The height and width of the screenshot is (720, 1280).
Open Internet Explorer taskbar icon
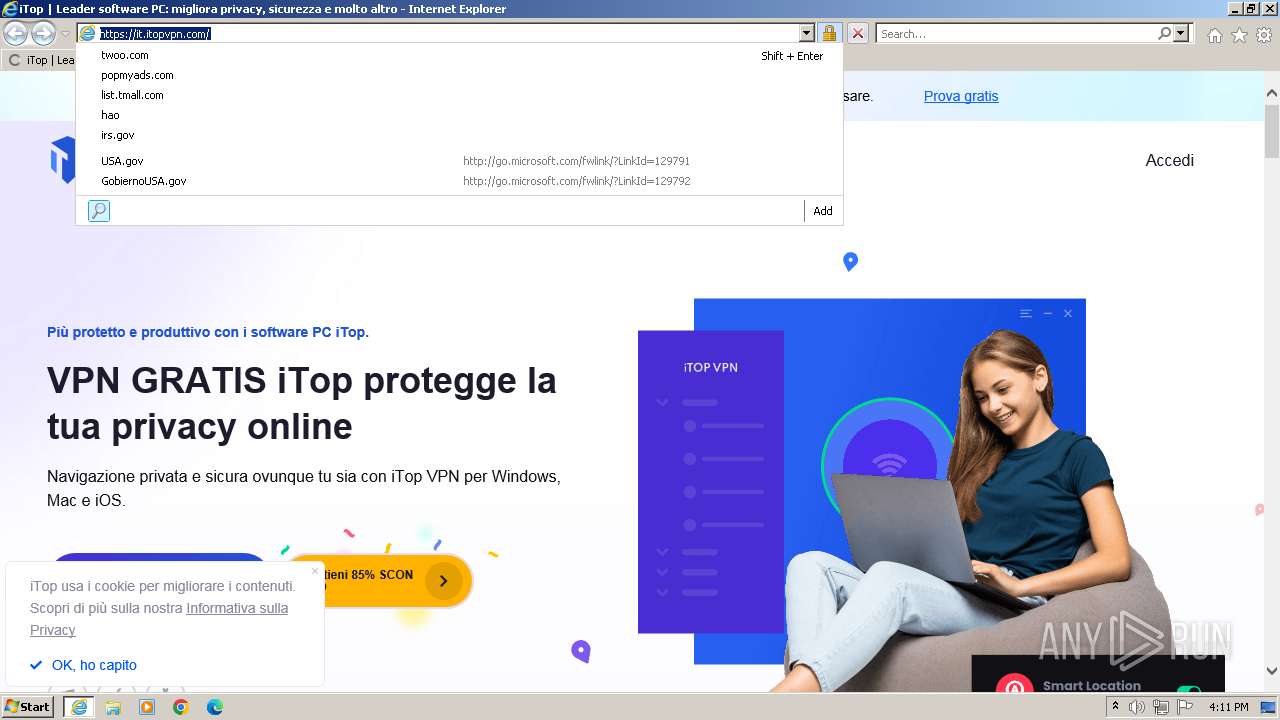[x=79, y=707]
